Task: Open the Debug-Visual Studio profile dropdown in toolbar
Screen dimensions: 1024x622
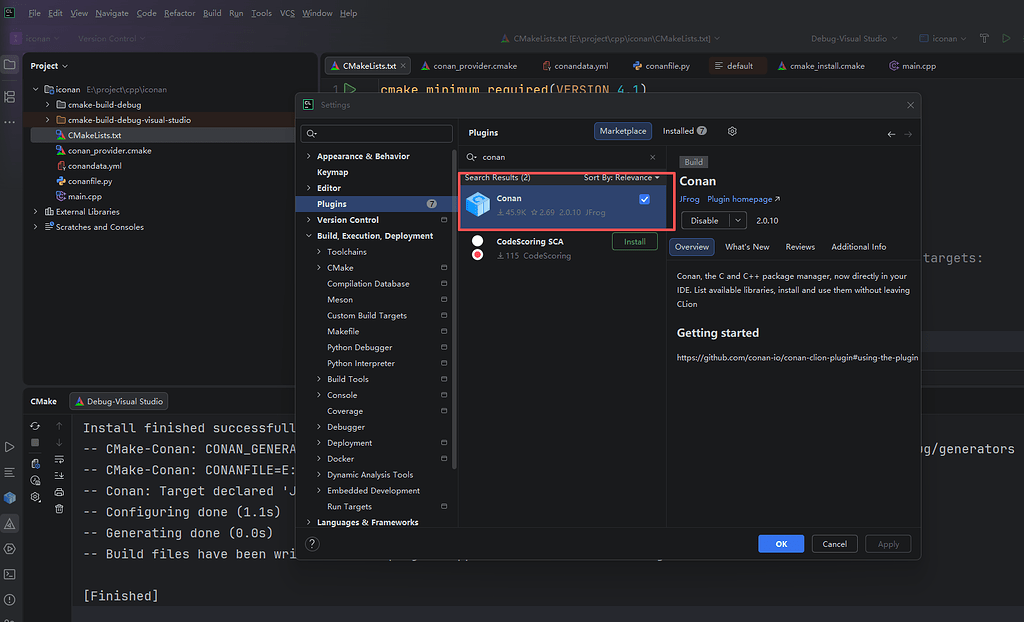Action: [x=854, y=39]
